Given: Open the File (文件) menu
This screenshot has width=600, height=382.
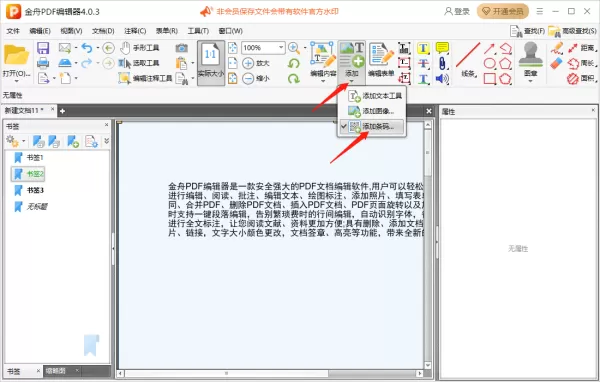Looking at the screenshot, I should coord(13,31).
